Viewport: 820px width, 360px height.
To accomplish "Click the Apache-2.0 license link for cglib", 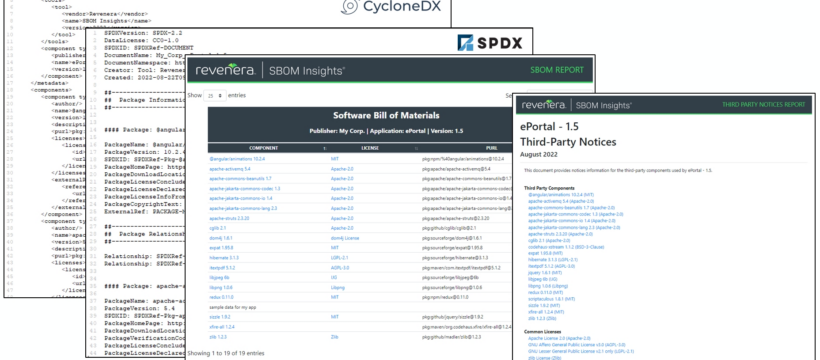I will click(x=342, y=228).
